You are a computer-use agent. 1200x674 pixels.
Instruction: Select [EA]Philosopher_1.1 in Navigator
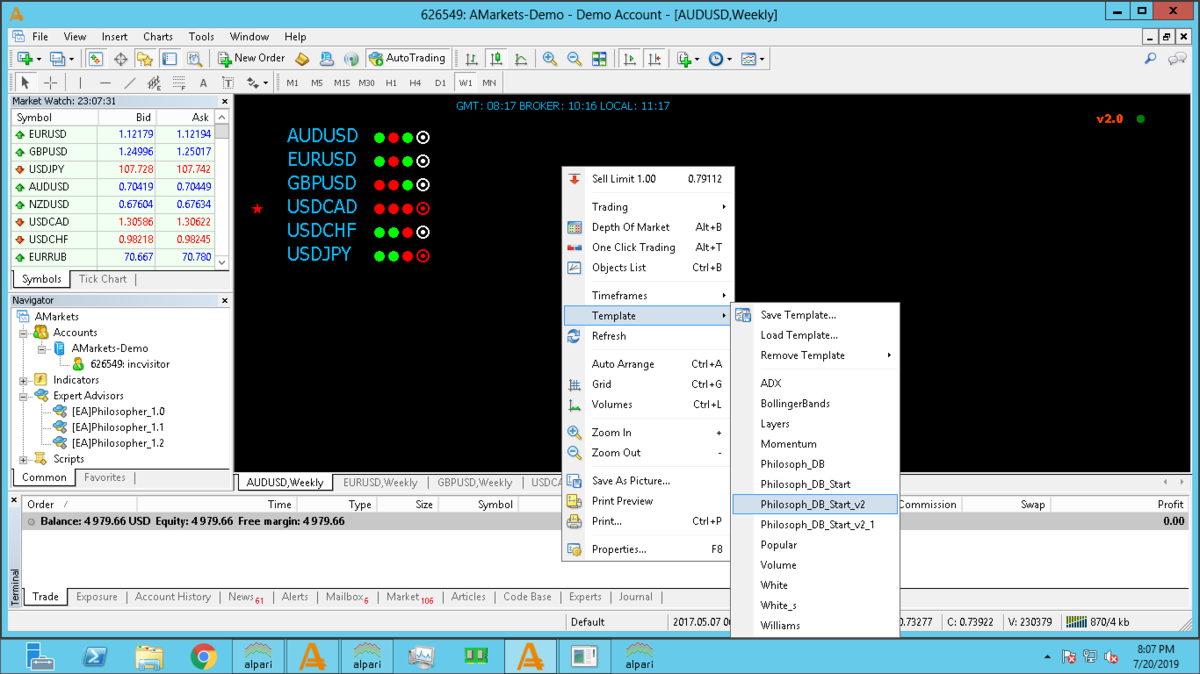118,427
